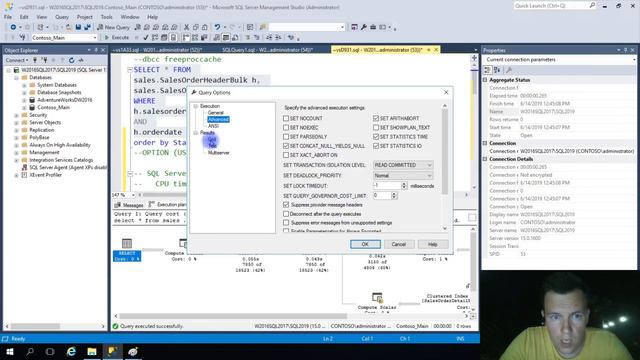Check Disconnect after the query executes
Image resolution: width=640 pixels, height=360 pixels.
[286, 214]
